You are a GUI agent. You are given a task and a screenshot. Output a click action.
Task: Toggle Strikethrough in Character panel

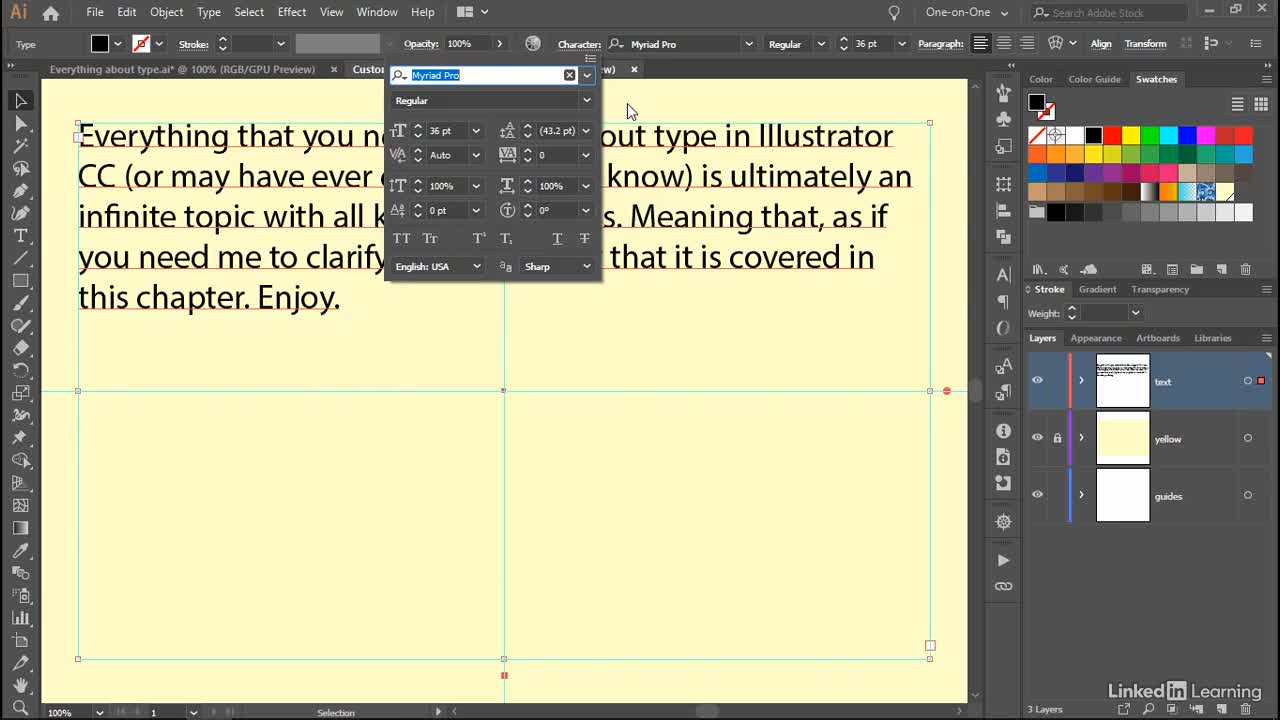pyautogui.click(x=585, y=238)
